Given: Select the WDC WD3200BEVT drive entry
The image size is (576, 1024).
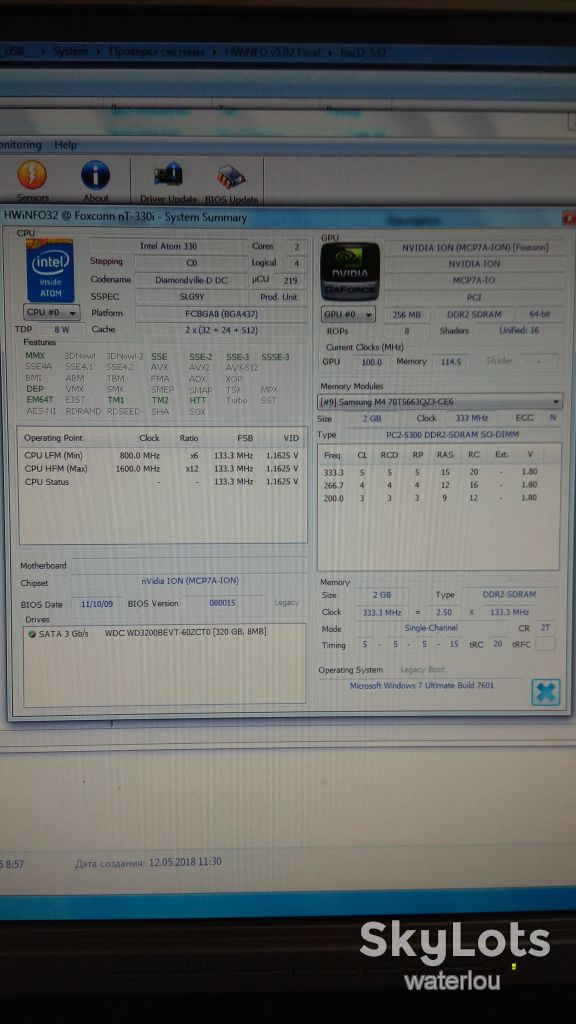Looking at the screenshot, I should (185, 632).
